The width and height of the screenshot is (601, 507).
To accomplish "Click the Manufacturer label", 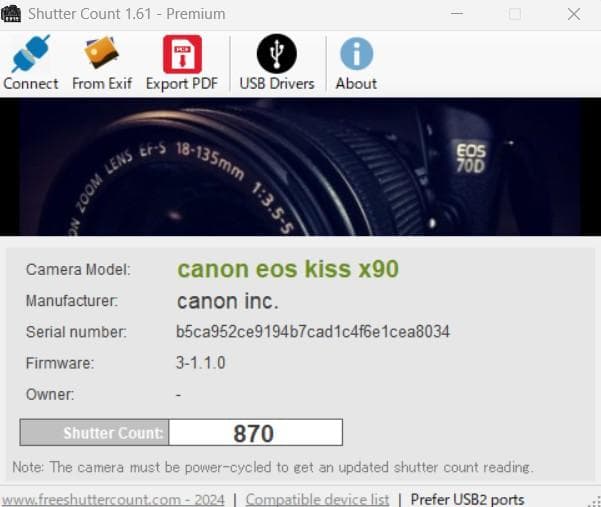I will 72,301.
